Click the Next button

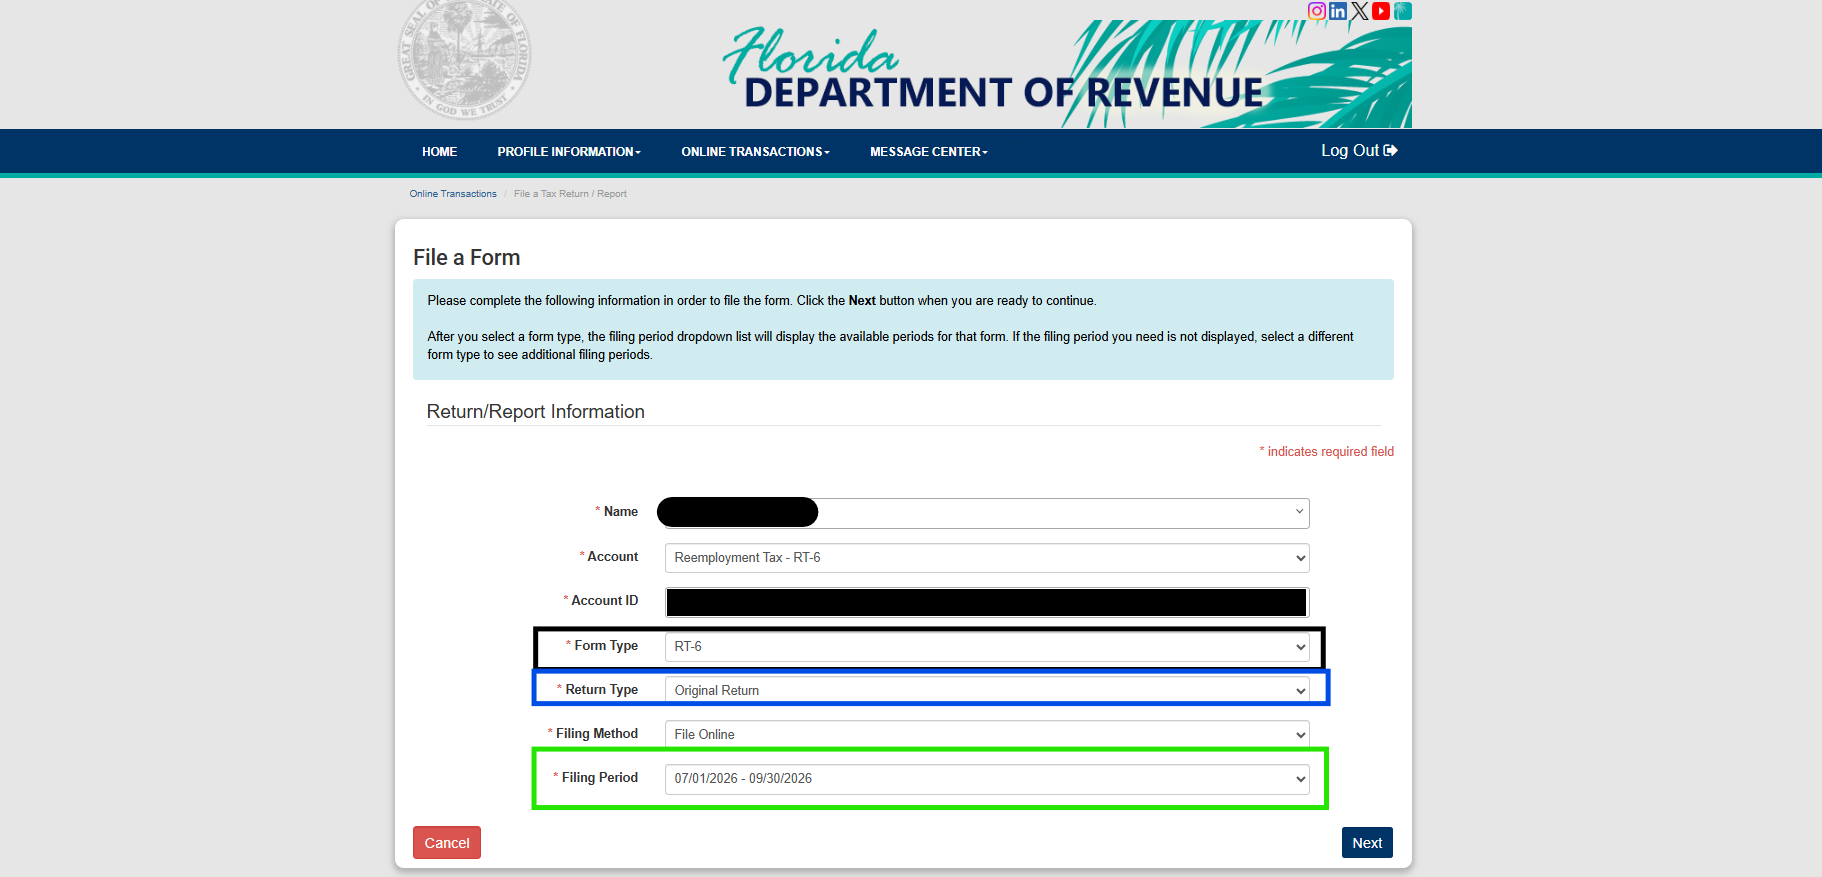[x=1367, y=843]
